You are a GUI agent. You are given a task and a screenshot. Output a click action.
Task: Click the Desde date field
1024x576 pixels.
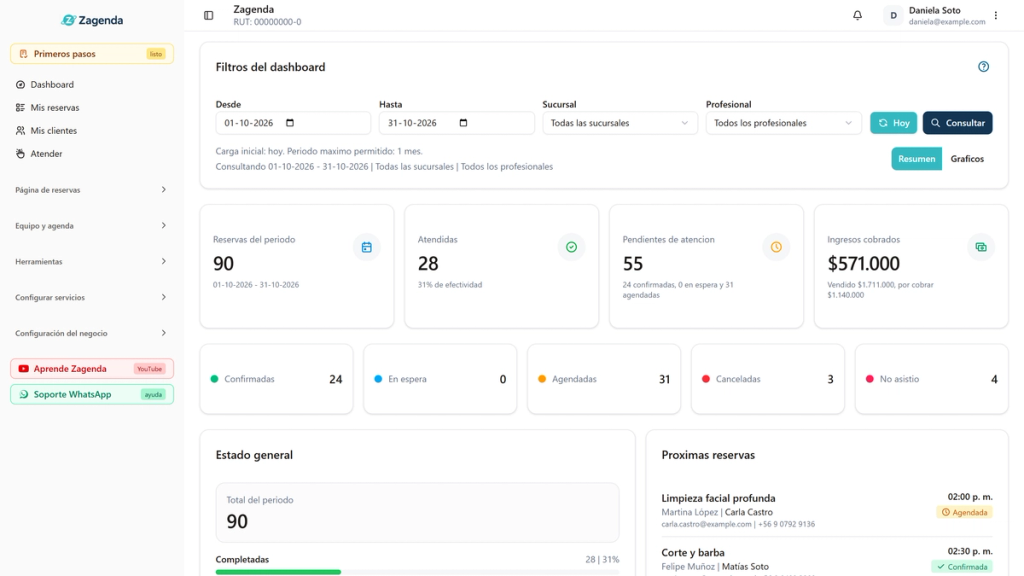click(x=293, y=123)
